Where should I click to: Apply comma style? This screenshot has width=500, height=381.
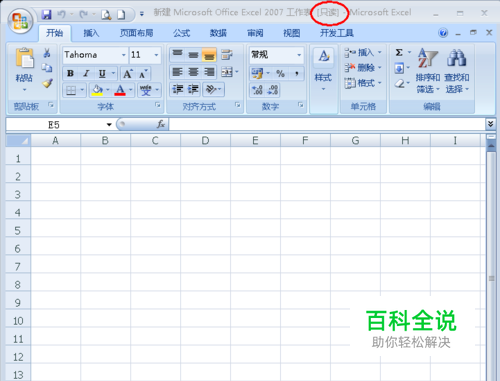[x=296, y=73]
